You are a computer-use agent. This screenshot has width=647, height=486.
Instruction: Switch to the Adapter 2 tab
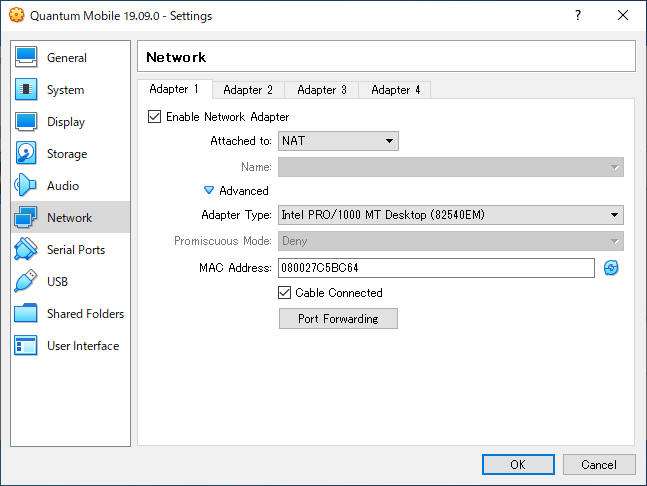(248, 90)
